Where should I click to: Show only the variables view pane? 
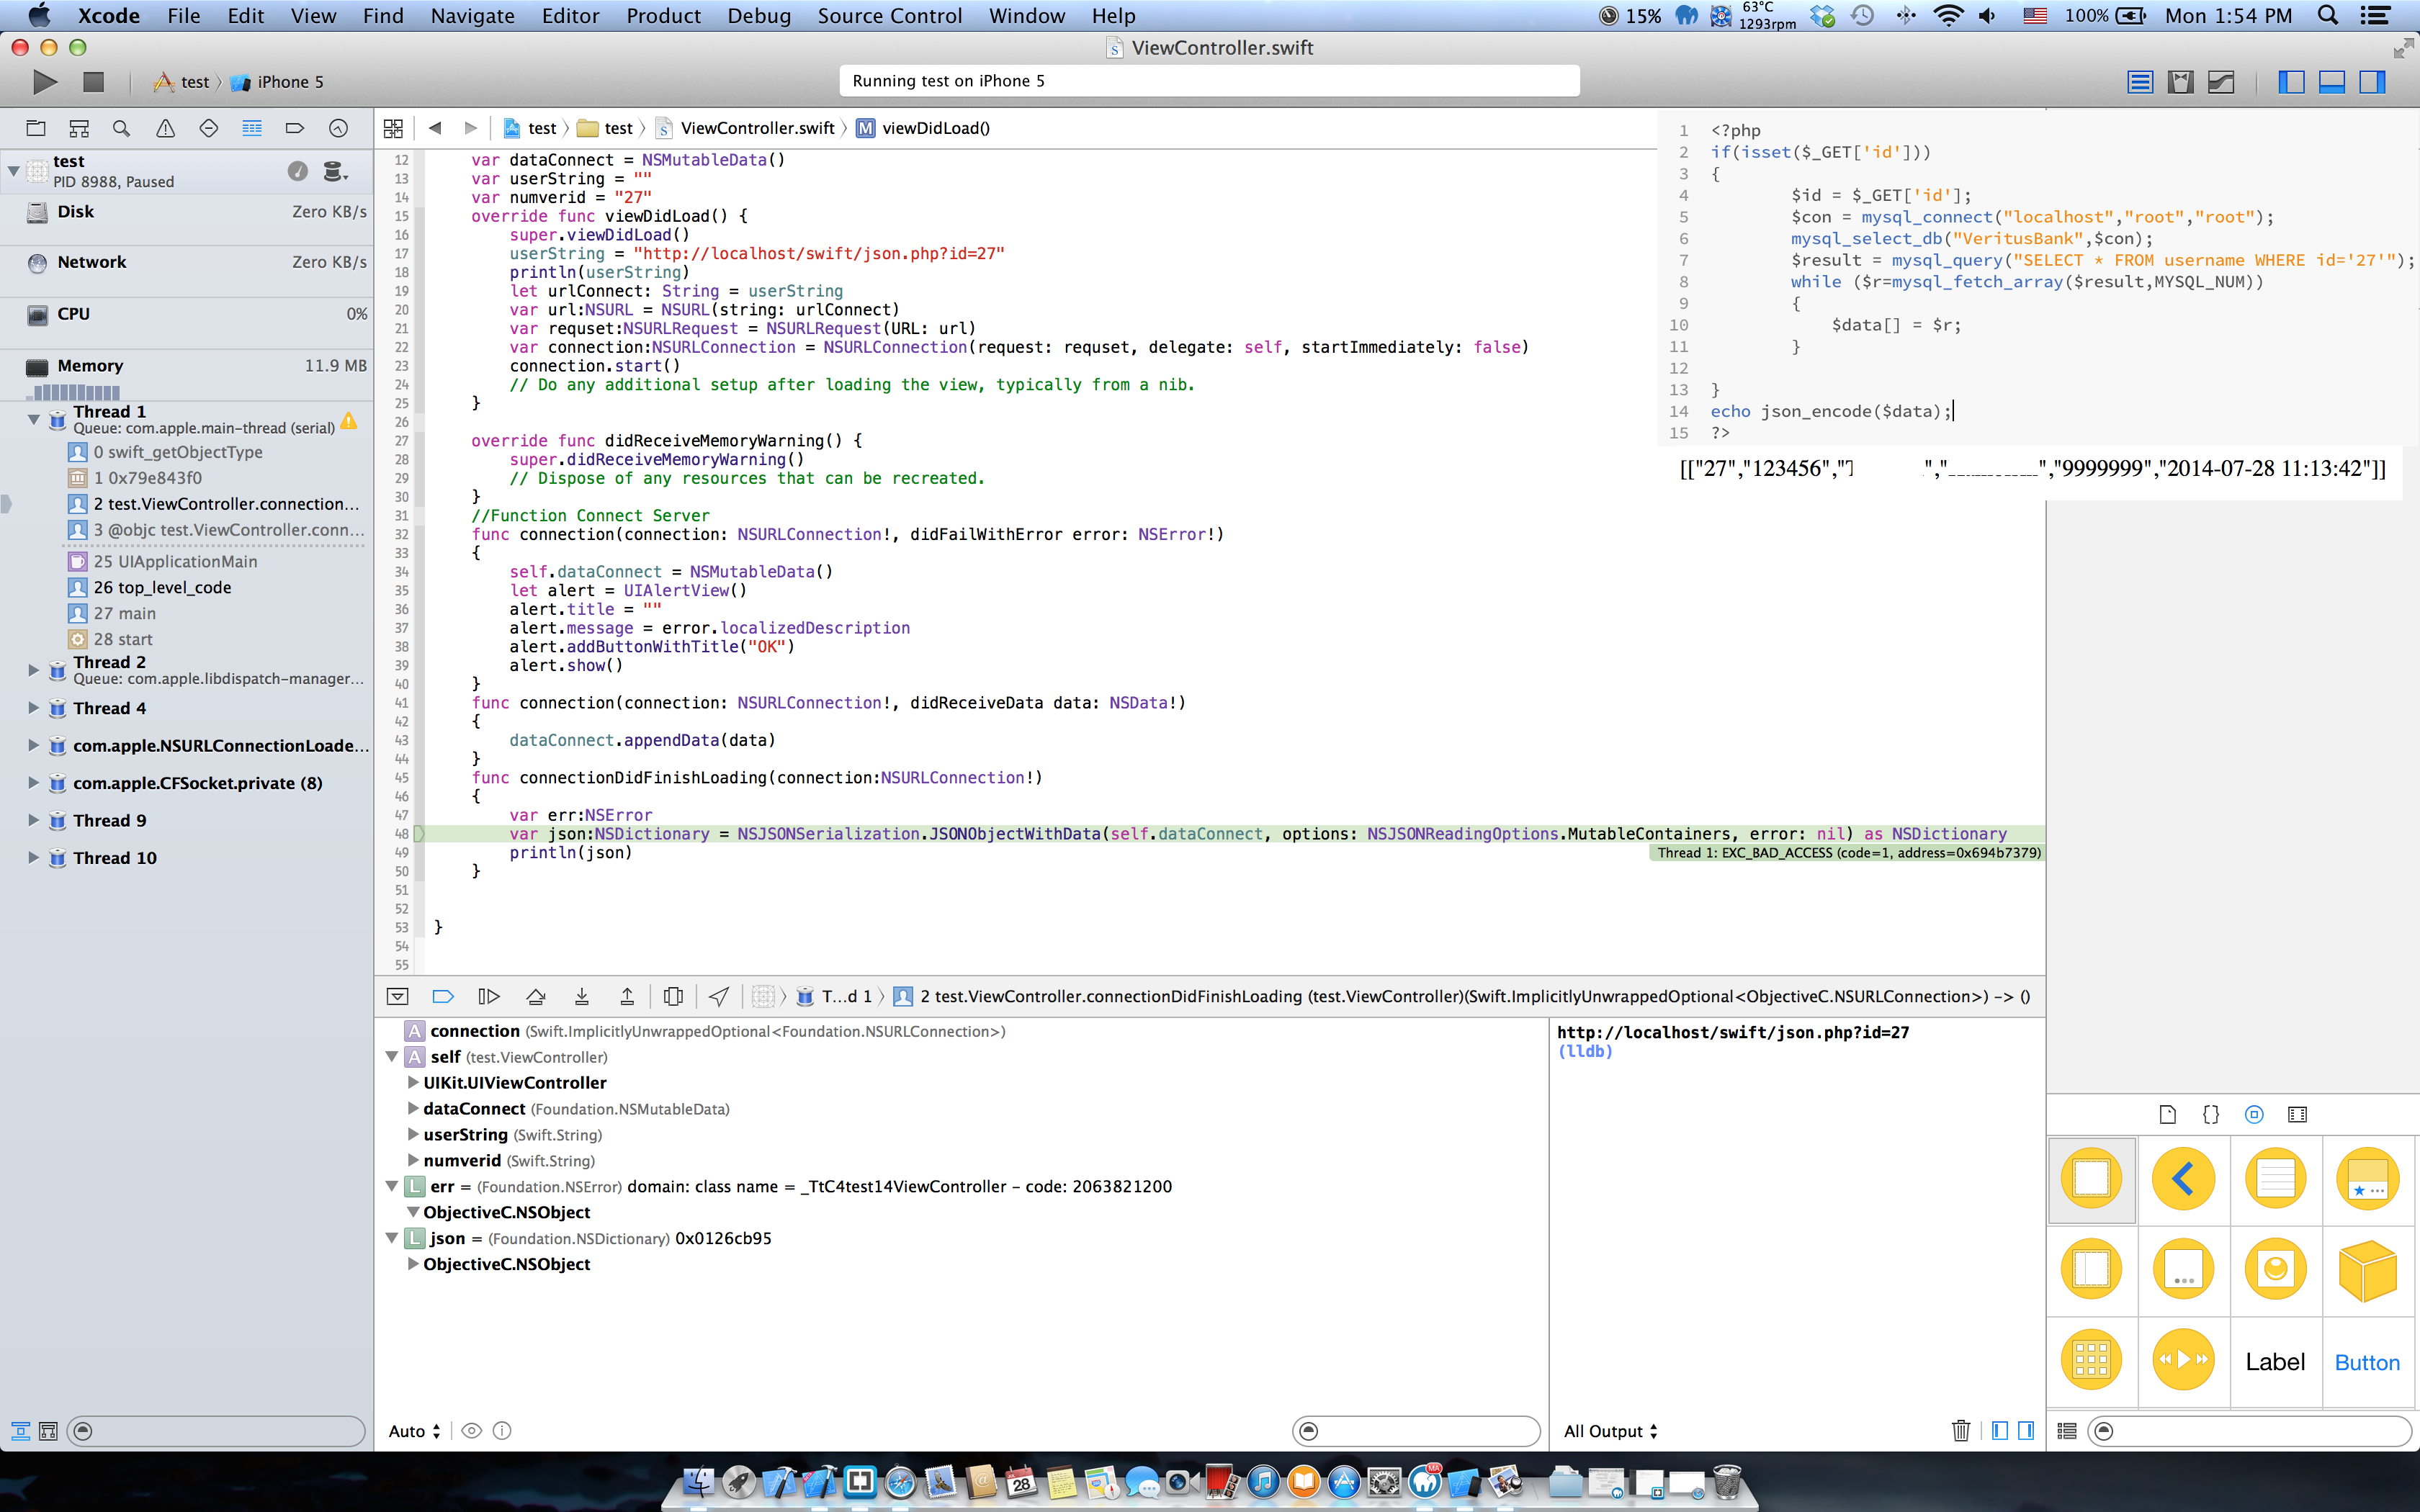(x=2000, y=1431)
